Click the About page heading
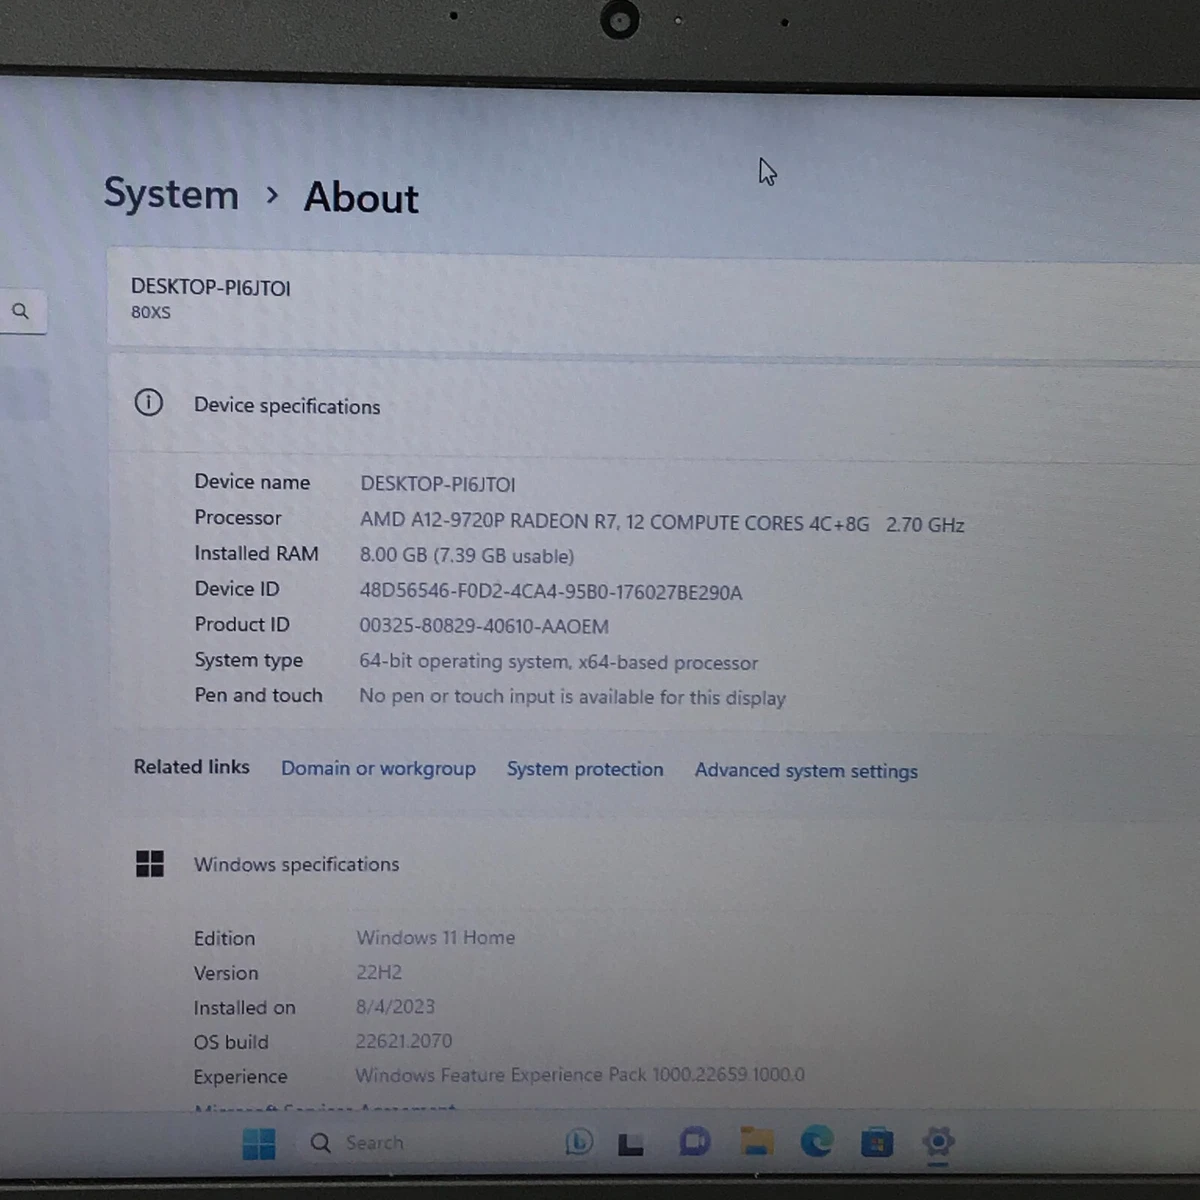 coord(361,197)
